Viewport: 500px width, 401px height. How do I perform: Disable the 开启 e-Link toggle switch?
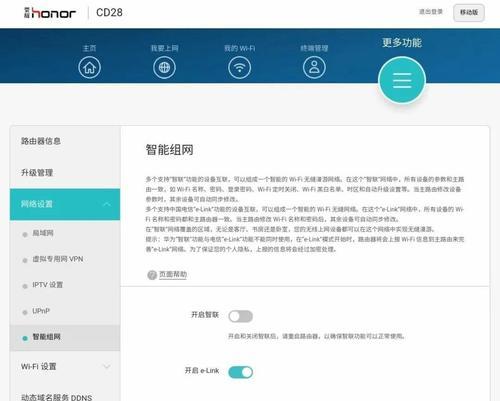click(x=241, y=372)
